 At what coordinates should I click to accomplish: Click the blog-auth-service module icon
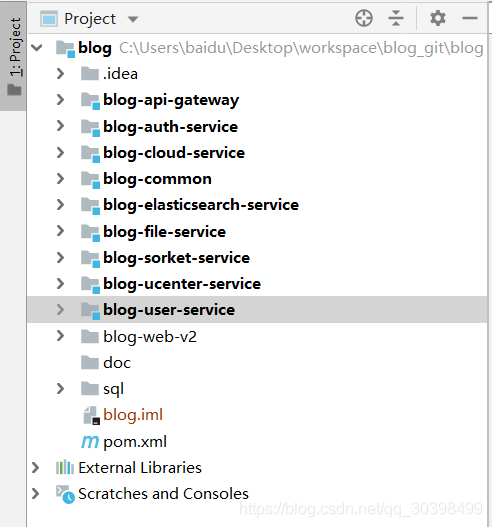tap(90, 127)
